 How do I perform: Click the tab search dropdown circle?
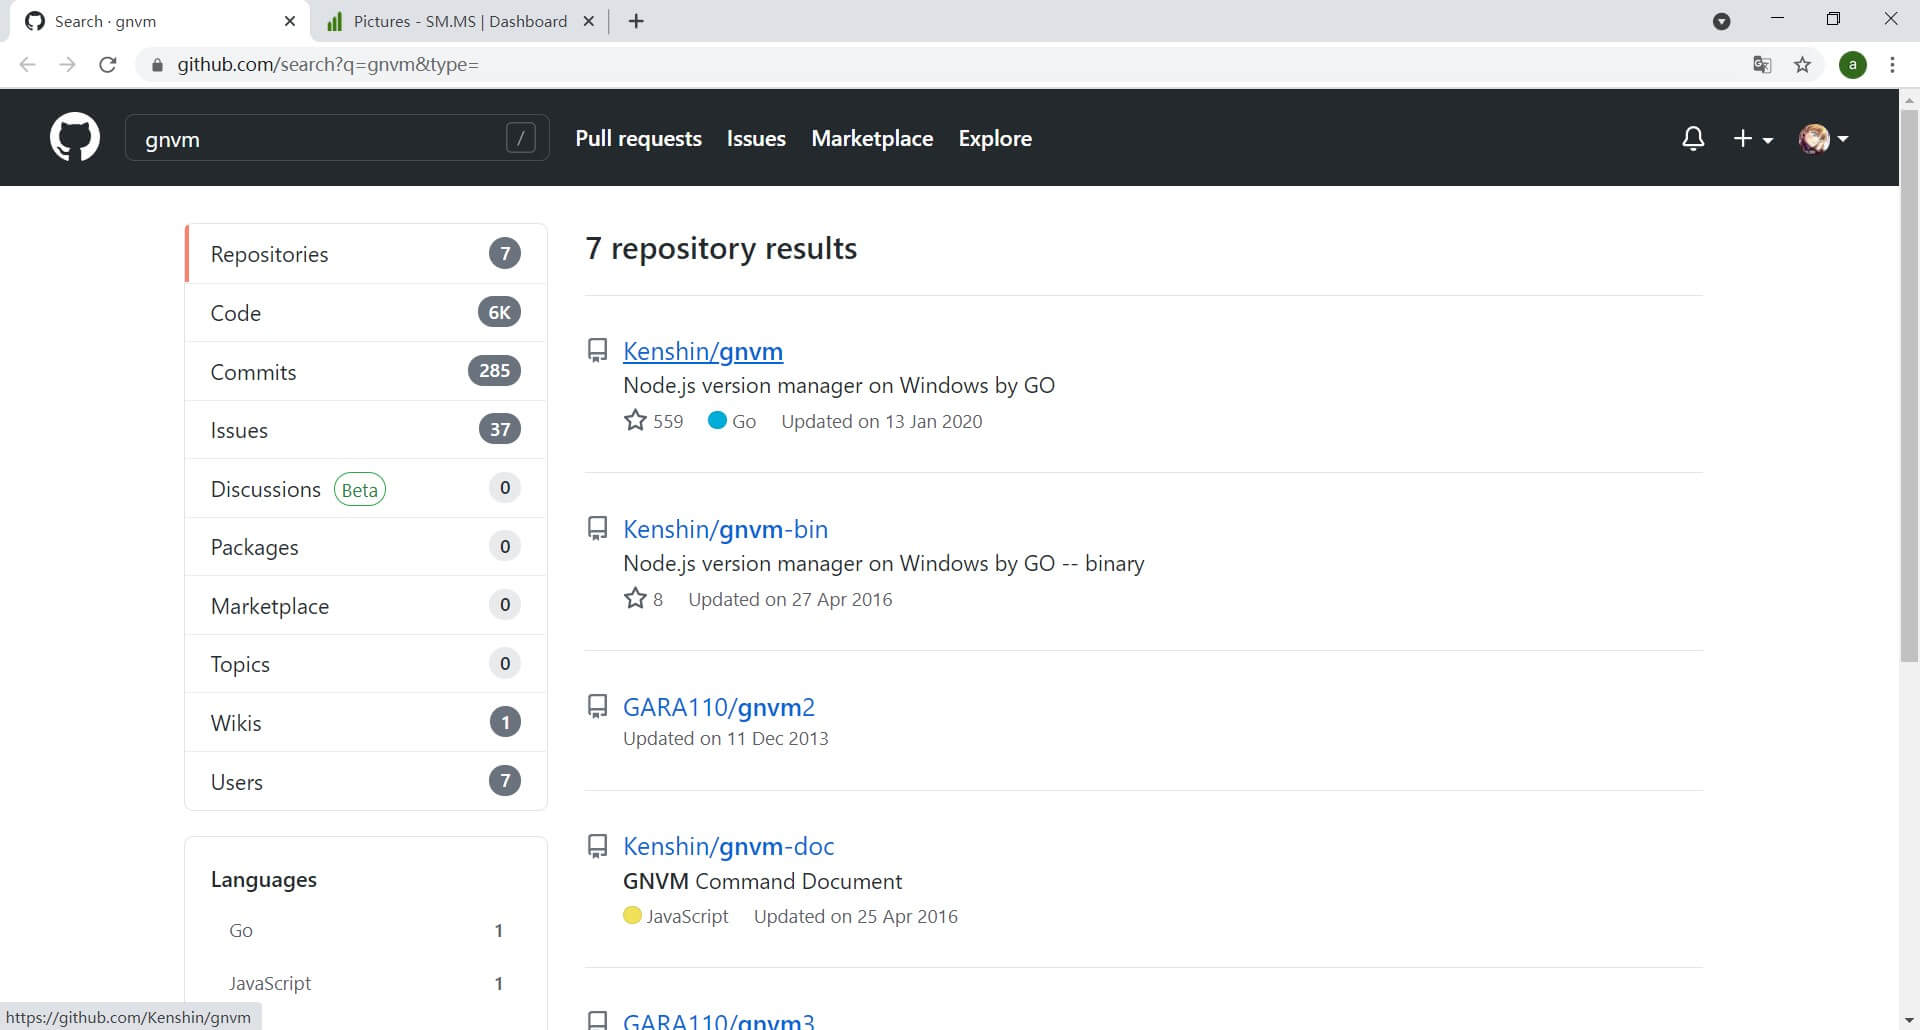click(1721, 21)
